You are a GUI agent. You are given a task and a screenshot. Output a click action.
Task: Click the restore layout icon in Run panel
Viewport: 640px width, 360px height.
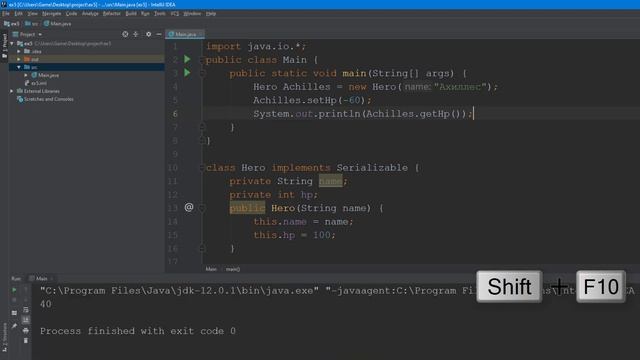14,313
